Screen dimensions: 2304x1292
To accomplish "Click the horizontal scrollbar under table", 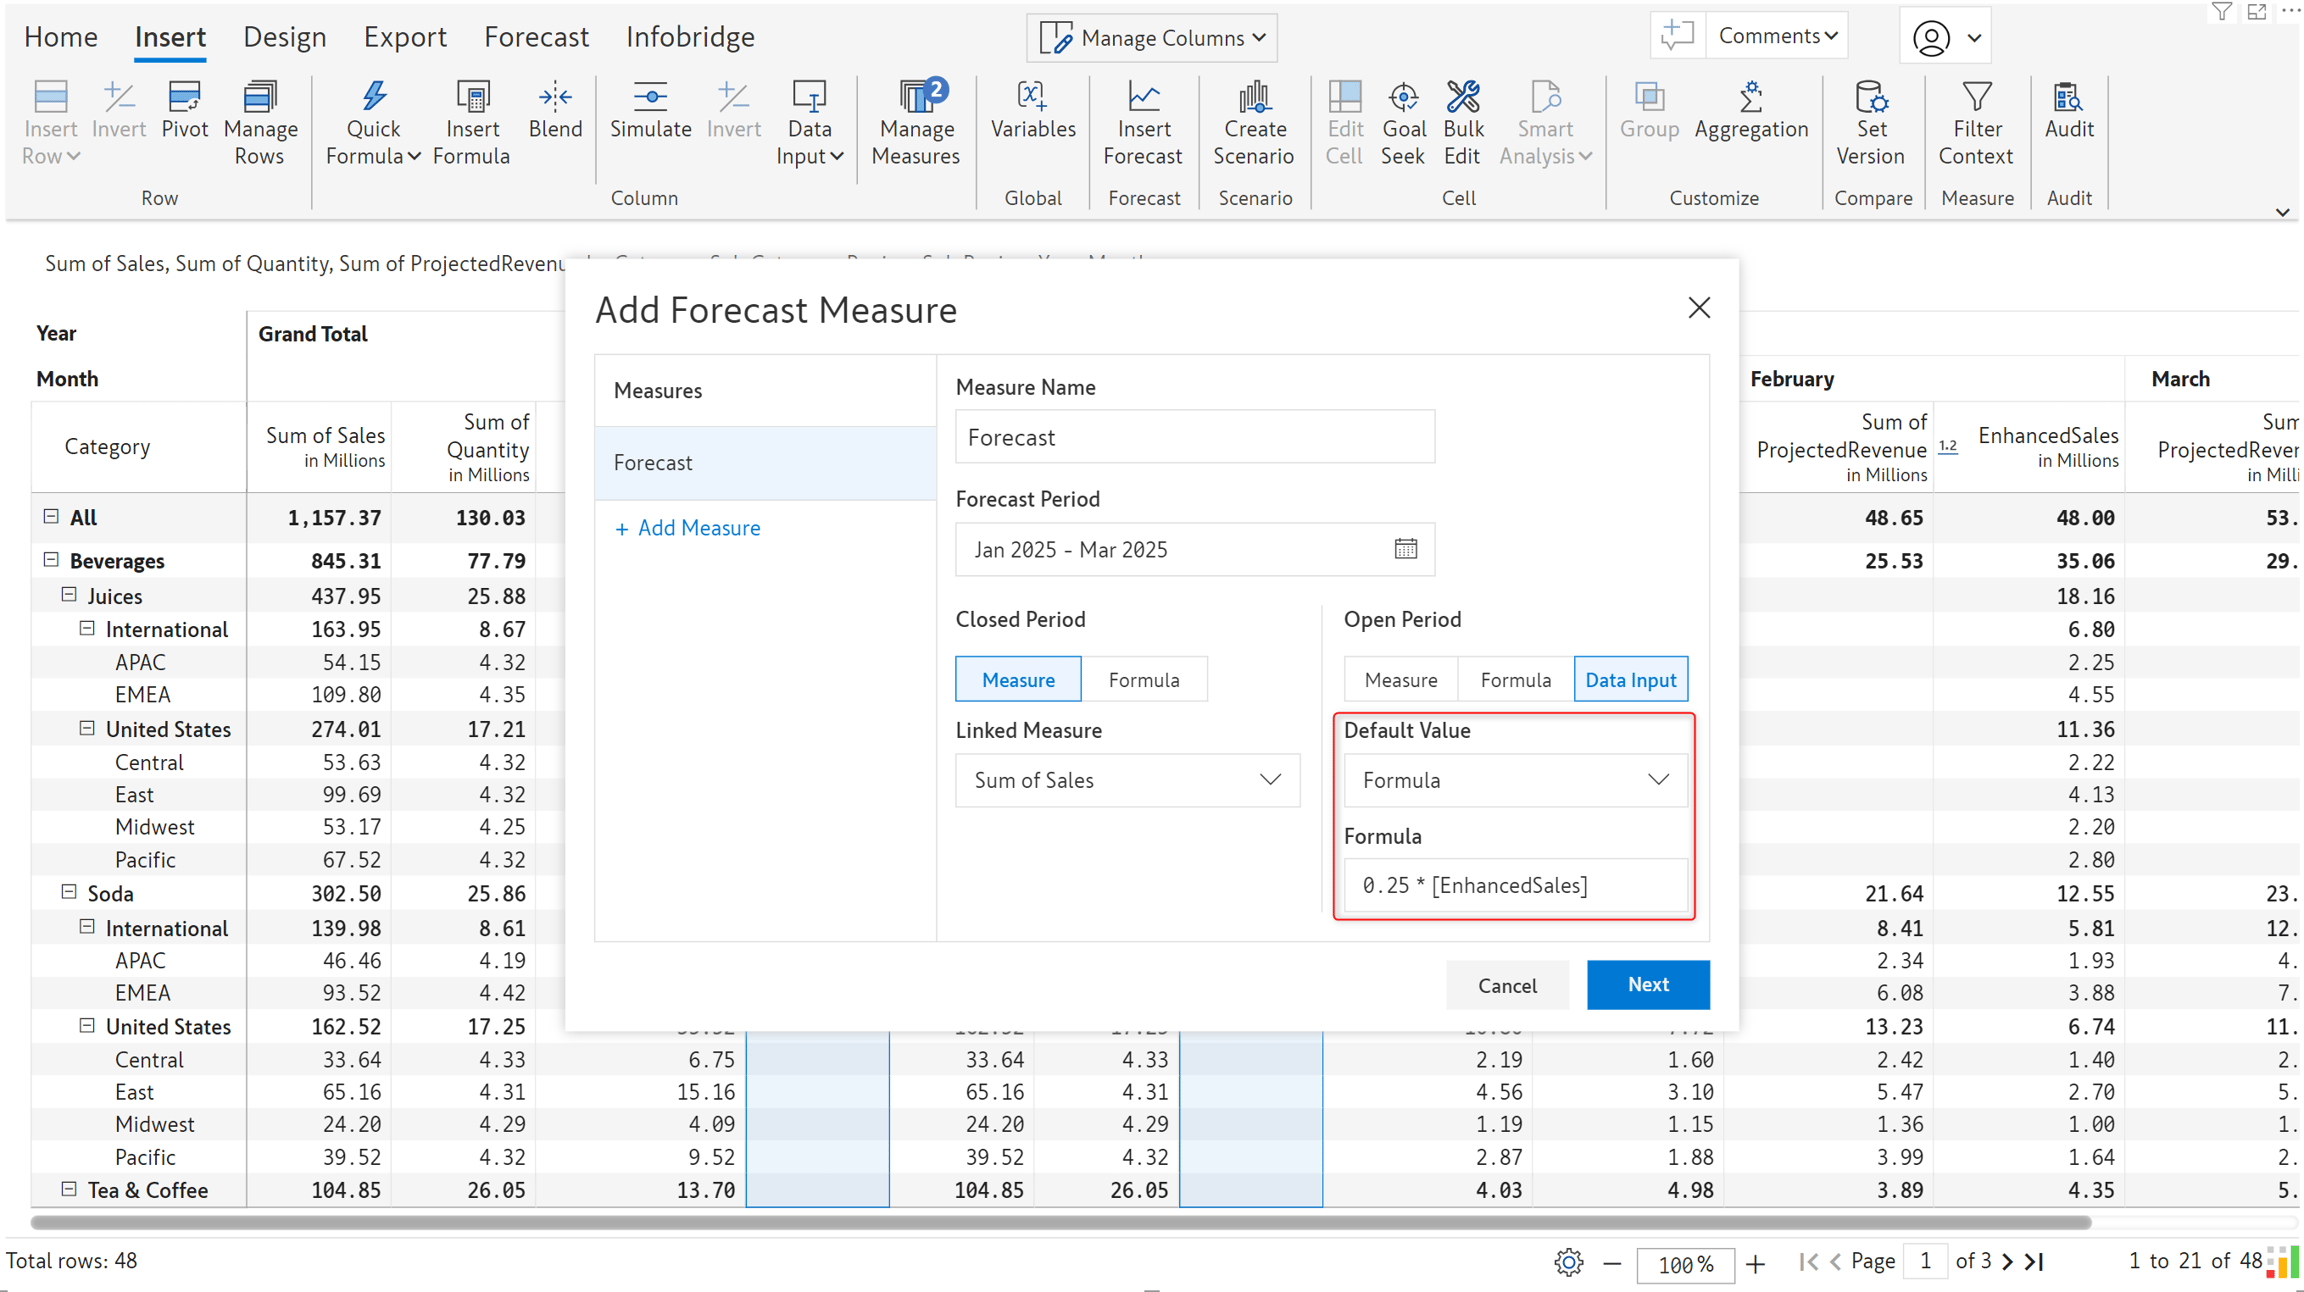I will tap(1060, 1222).
